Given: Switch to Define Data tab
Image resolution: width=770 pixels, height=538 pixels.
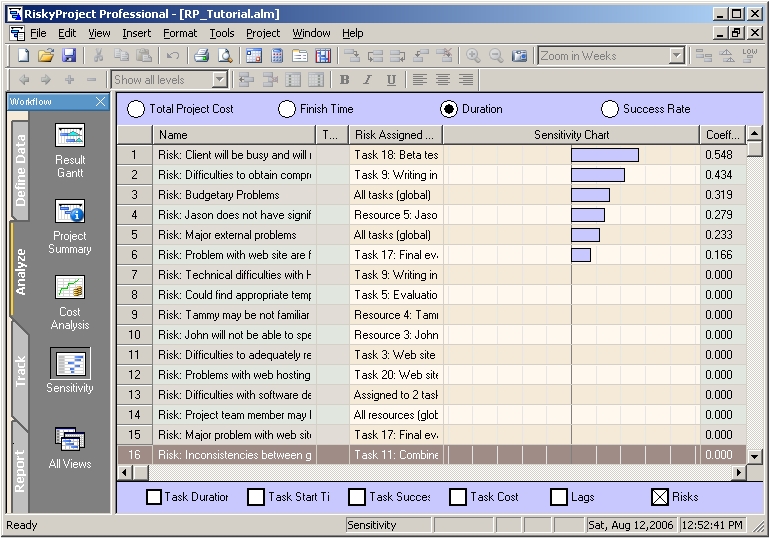Looking at the screenshot, I should 20,169.
